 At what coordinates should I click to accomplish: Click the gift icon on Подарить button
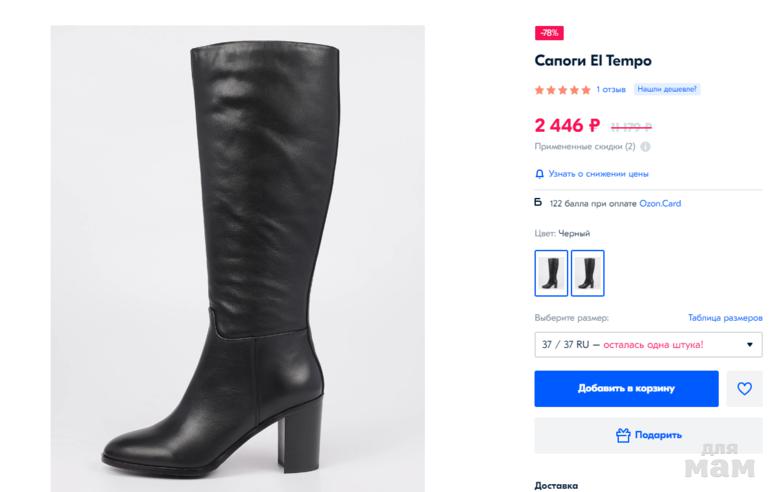(623, 435)
